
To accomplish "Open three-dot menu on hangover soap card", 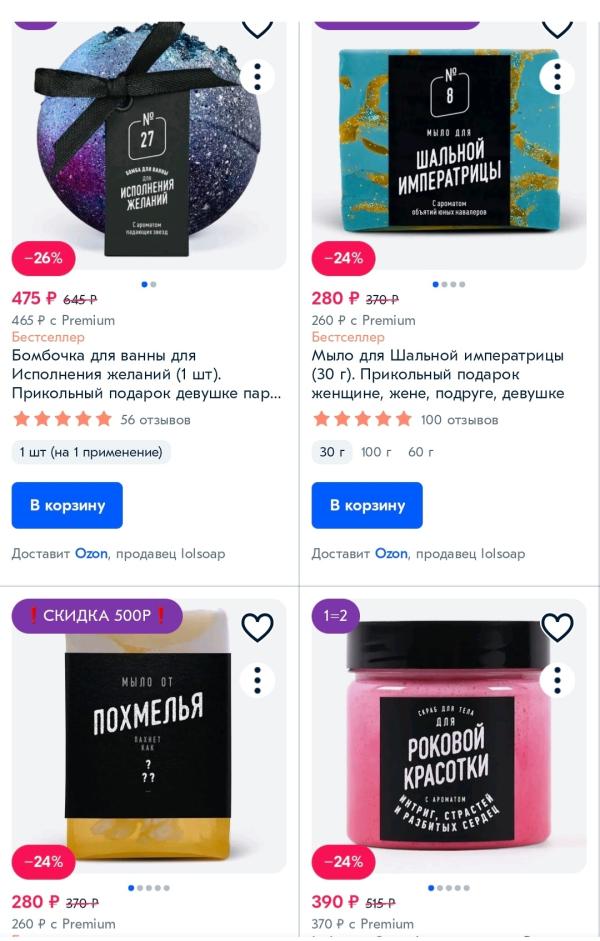I will (257, 681).
